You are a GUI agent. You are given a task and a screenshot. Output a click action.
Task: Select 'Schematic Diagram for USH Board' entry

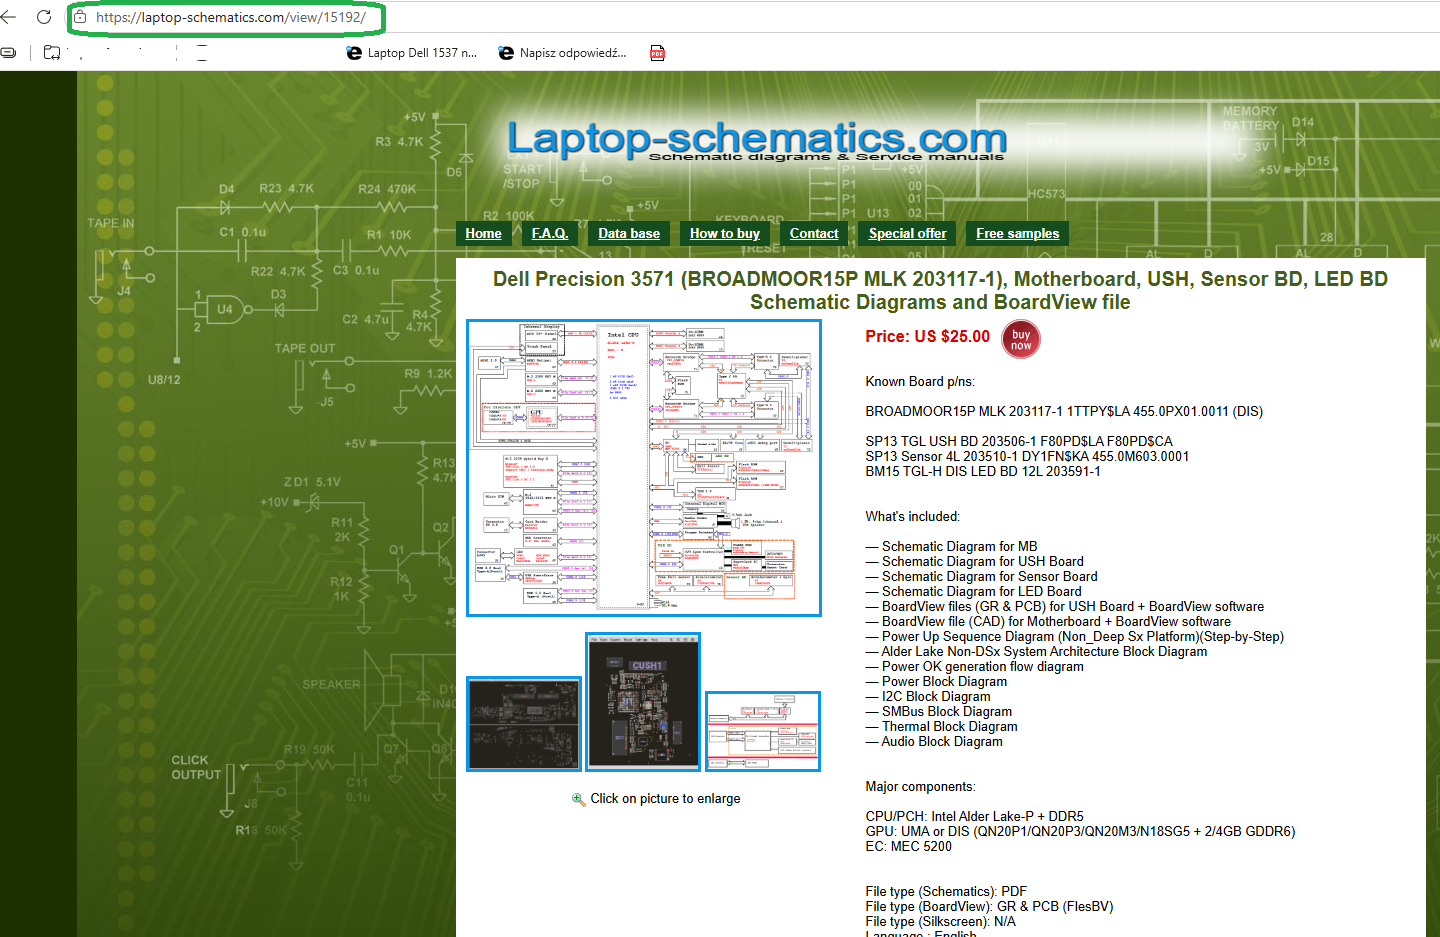[x=974, y=562]
